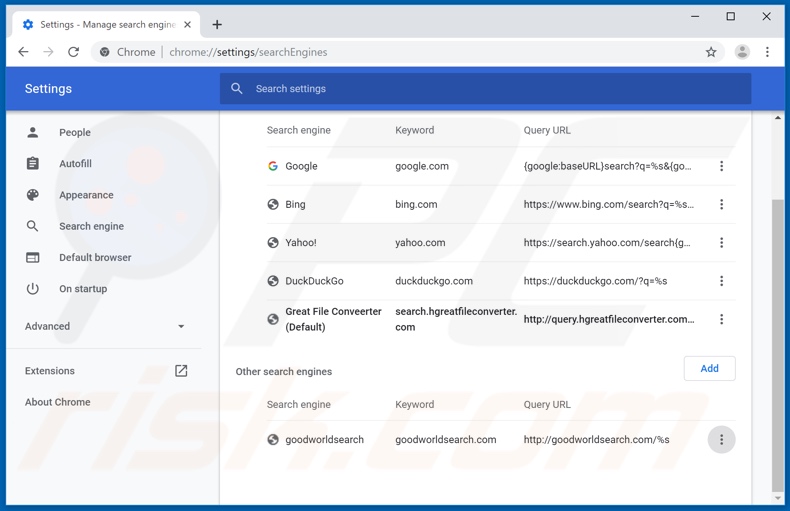
Task: Reload the page with refresh icon
Action: tap(73, 52)
